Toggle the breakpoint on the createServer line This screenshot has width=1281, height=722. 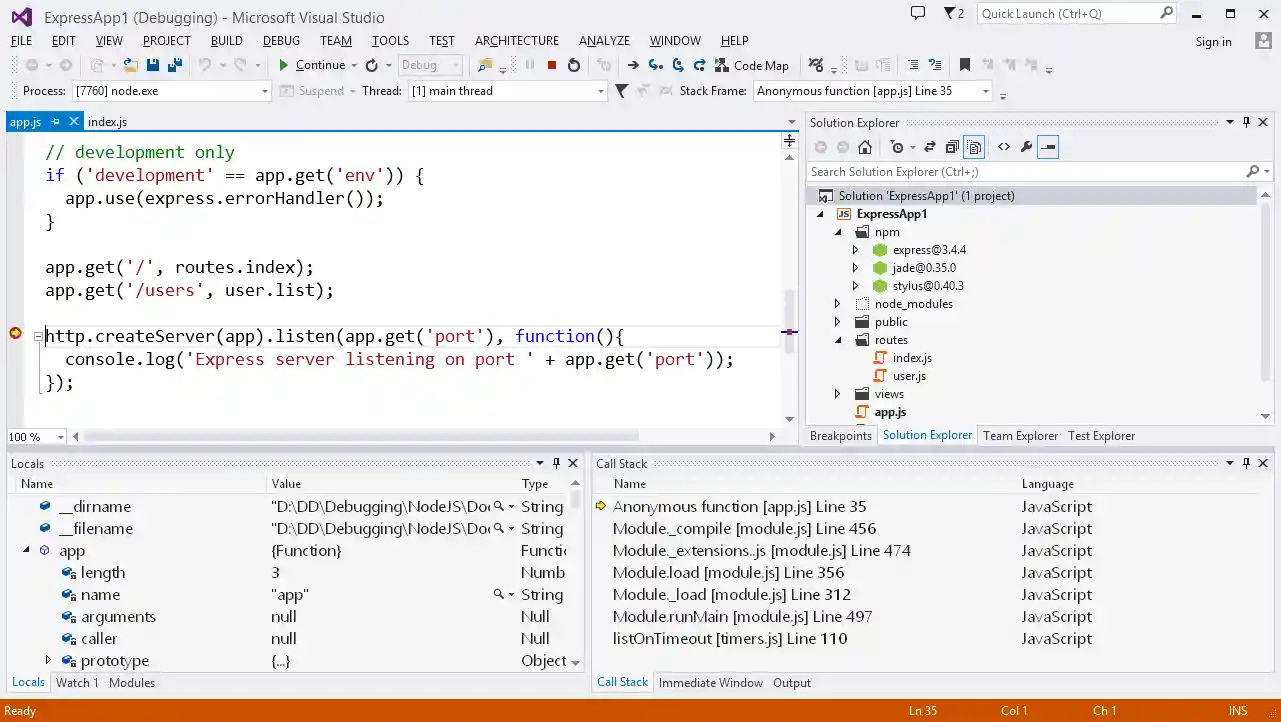(15, 333)
